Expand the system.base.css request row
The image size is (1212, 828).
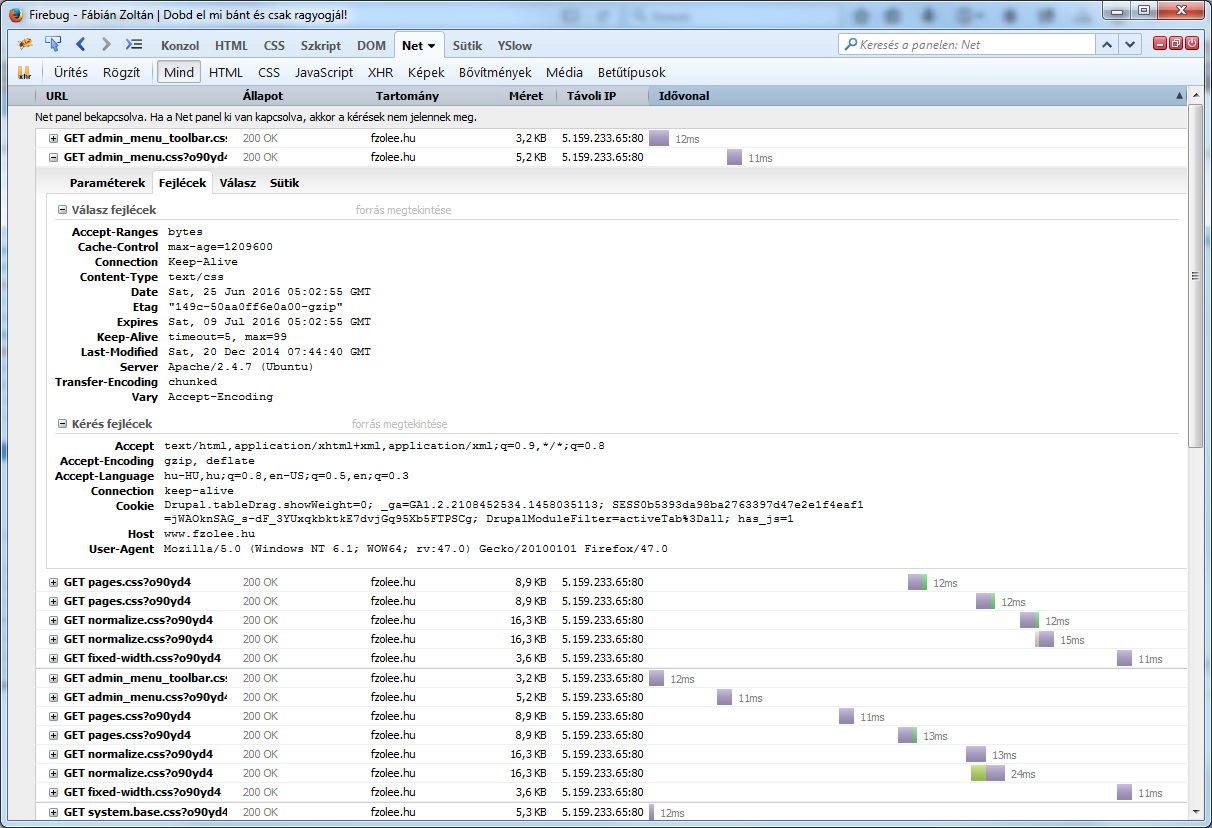(53, 811)
